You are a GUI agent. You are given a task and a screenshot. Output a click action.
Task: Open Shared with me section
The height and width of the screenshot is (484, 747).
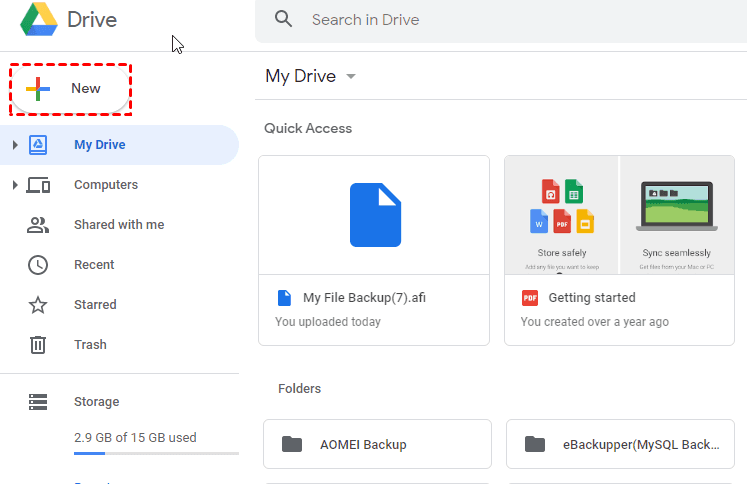point(118,225)
